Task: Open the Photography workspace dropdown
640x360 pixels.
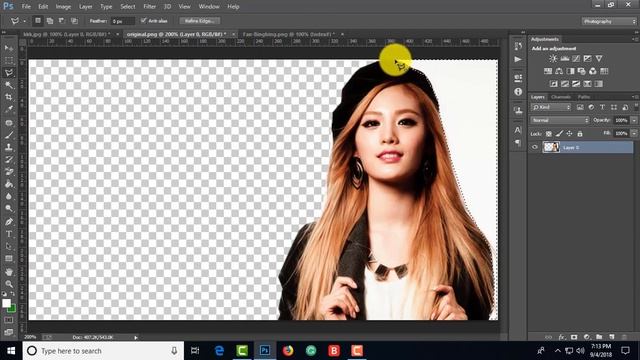Action: pyautogui.click(x=609, y=21)
